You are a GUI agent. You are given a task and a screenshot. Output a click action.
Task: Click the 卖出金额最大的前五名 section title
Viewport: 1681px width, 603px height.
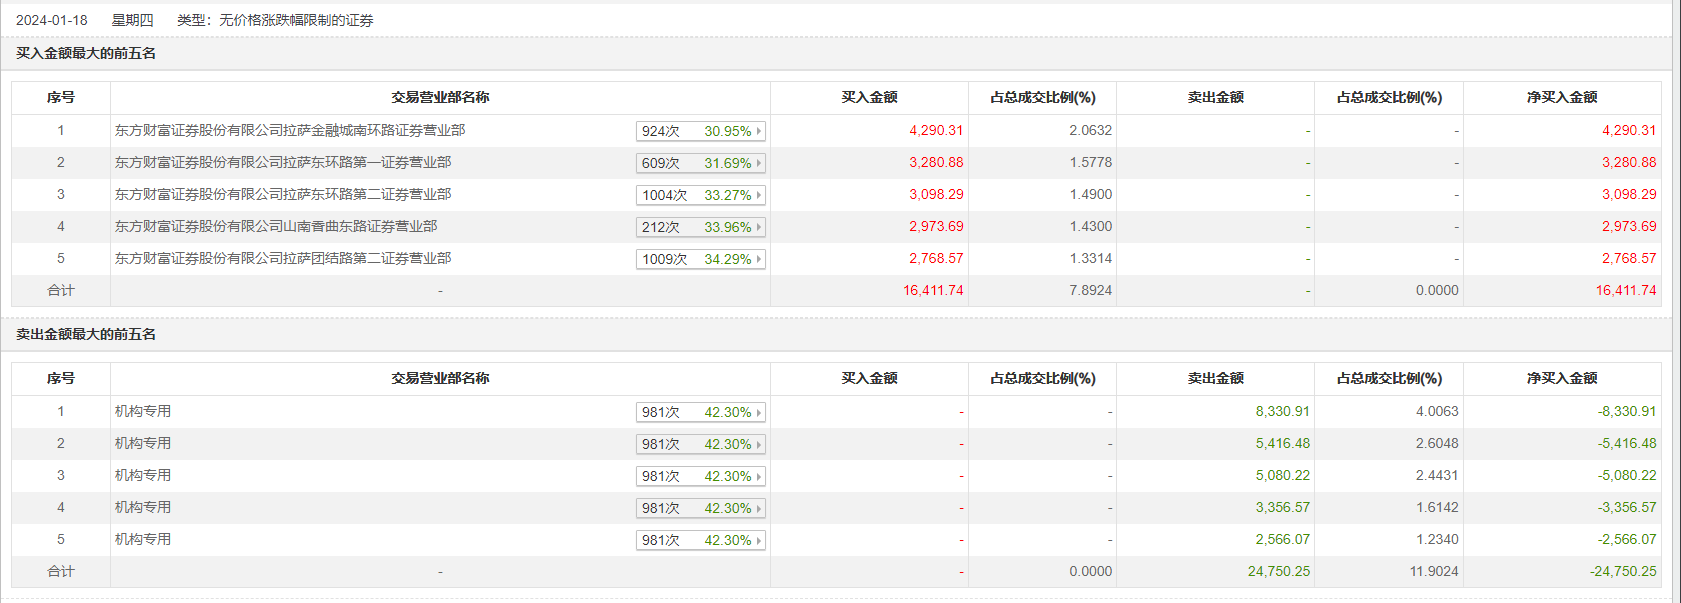pos(86,334)
